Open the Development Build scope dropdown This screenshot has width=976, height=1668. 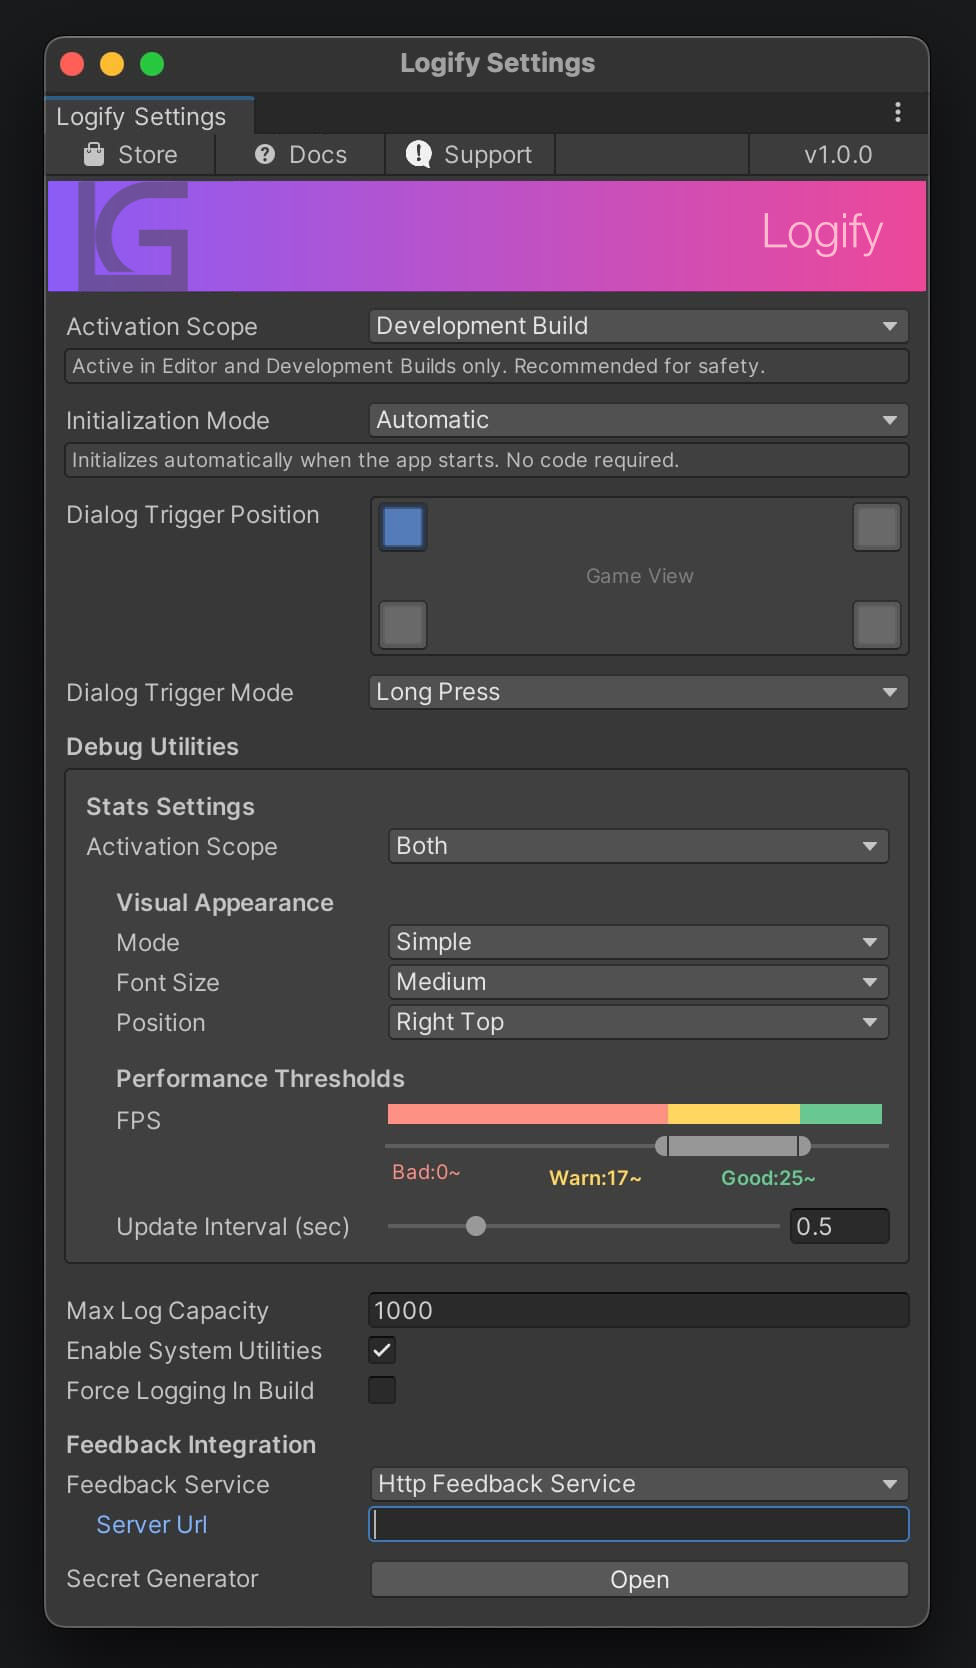click(638, 326)
